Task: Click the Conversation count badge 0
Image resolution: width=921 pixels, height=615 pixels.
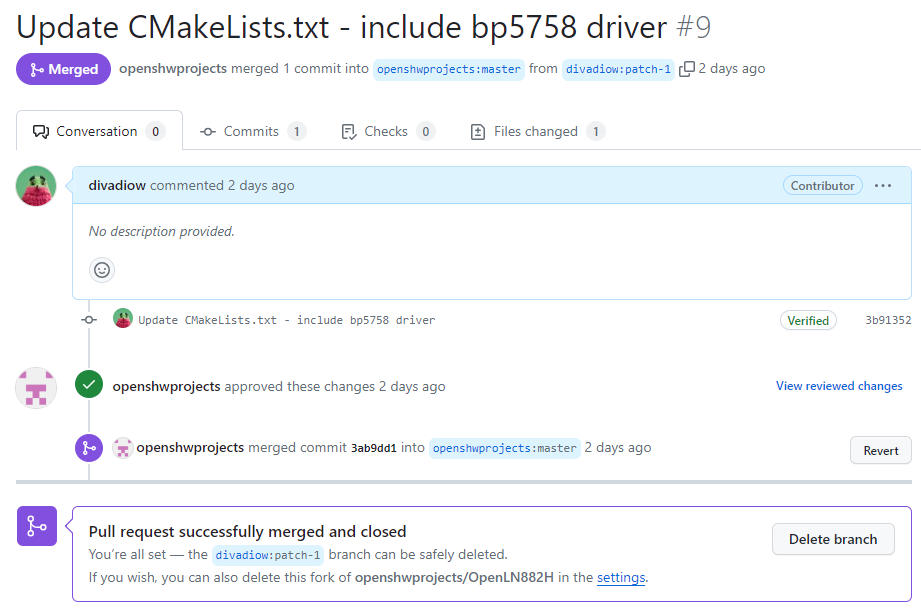Action: [155, 132]
